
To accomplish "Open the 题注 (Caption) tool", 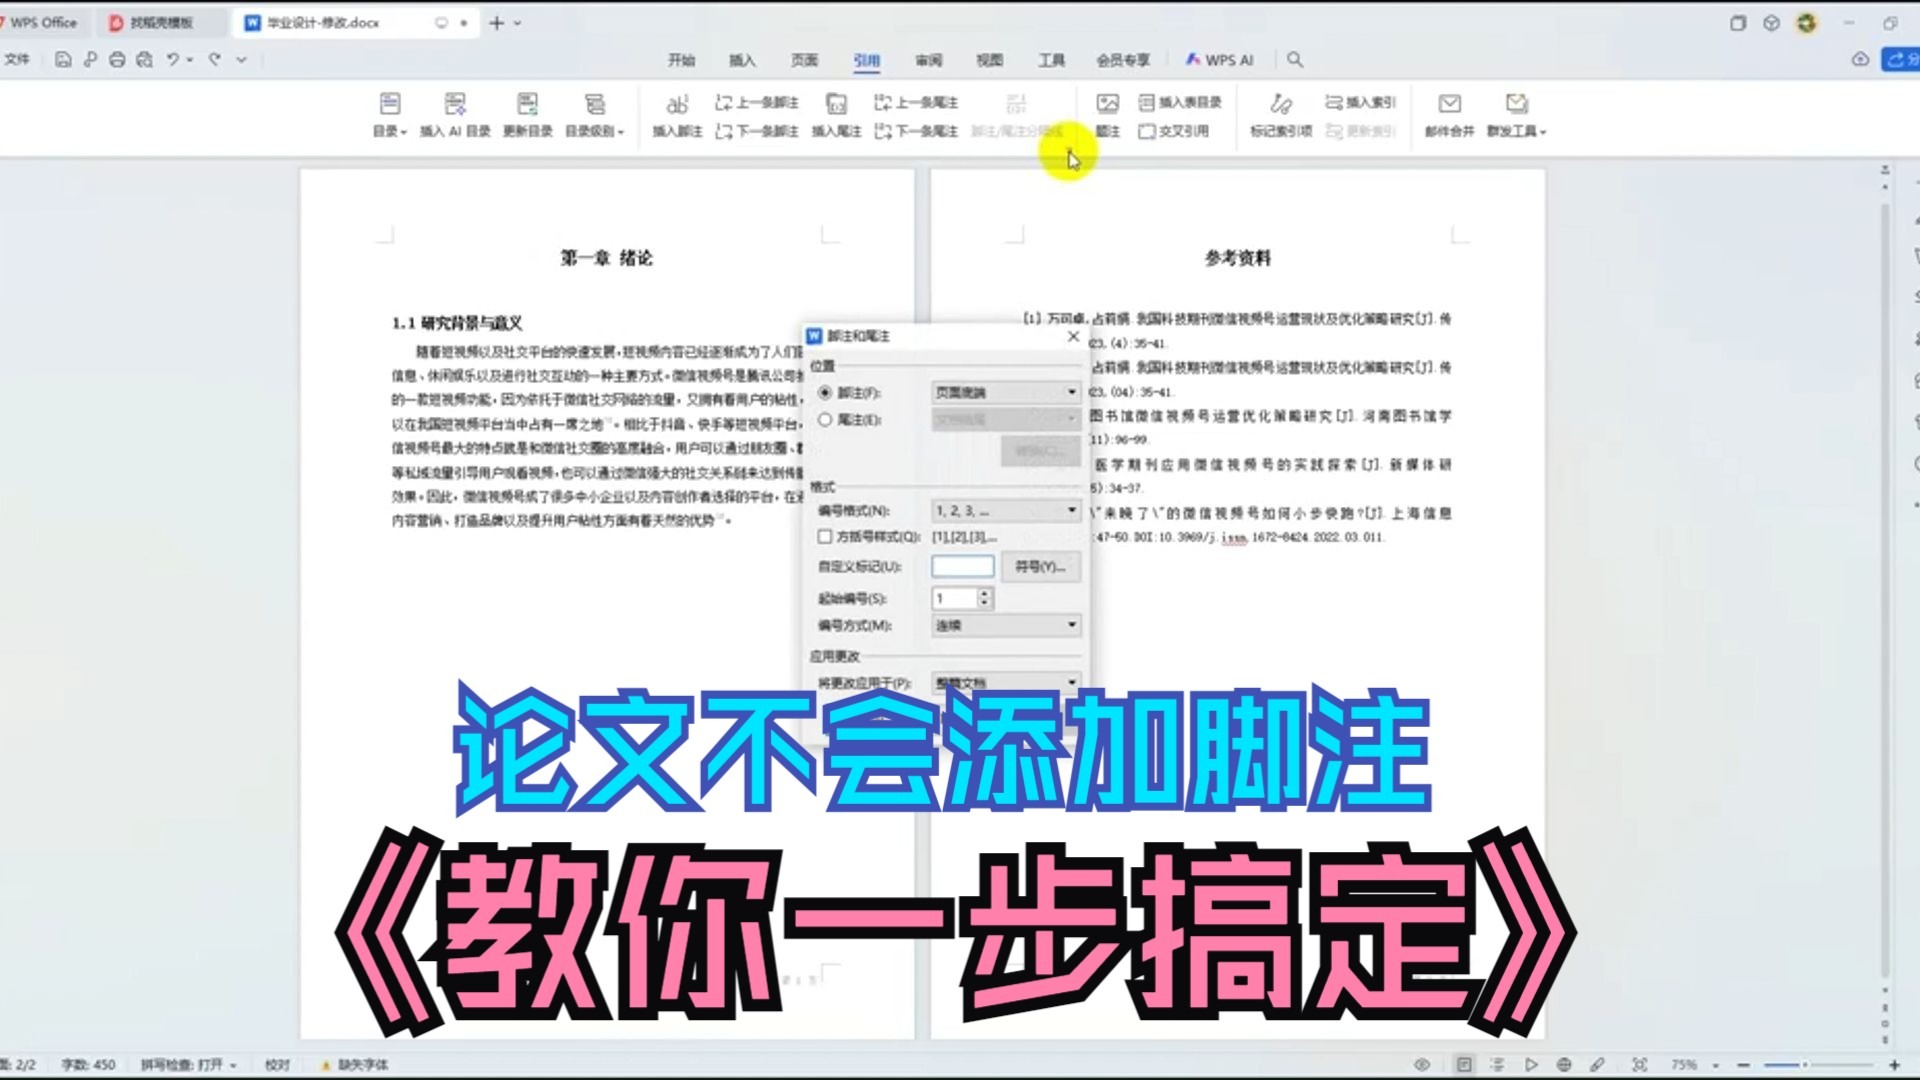I will (x=1107, y=115).
